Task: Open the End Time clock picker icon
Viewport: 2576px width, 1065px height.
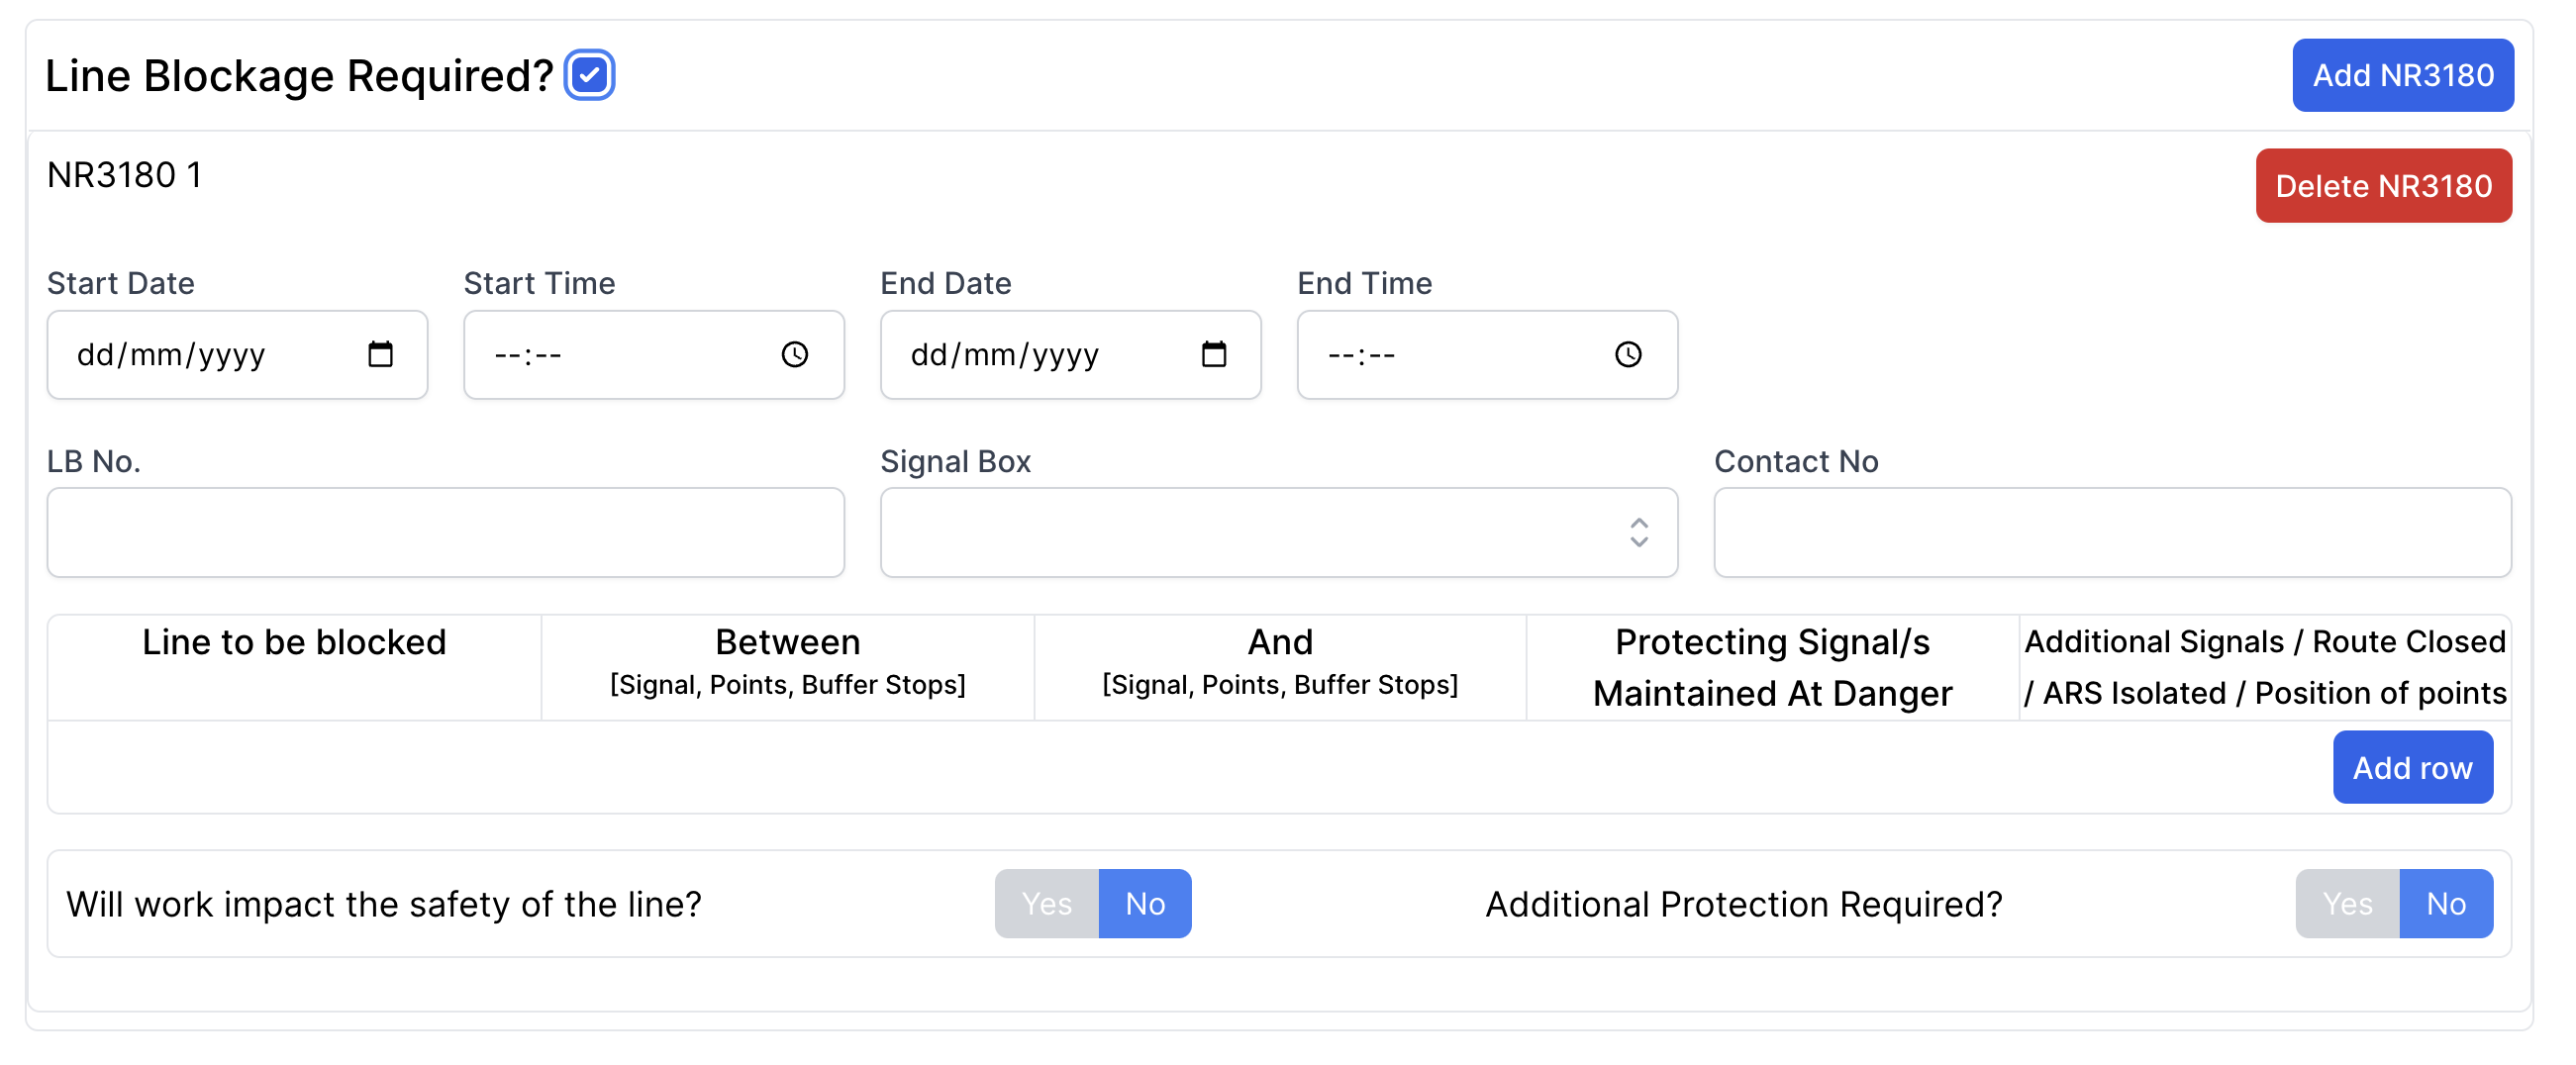Action: point(1627,354)
